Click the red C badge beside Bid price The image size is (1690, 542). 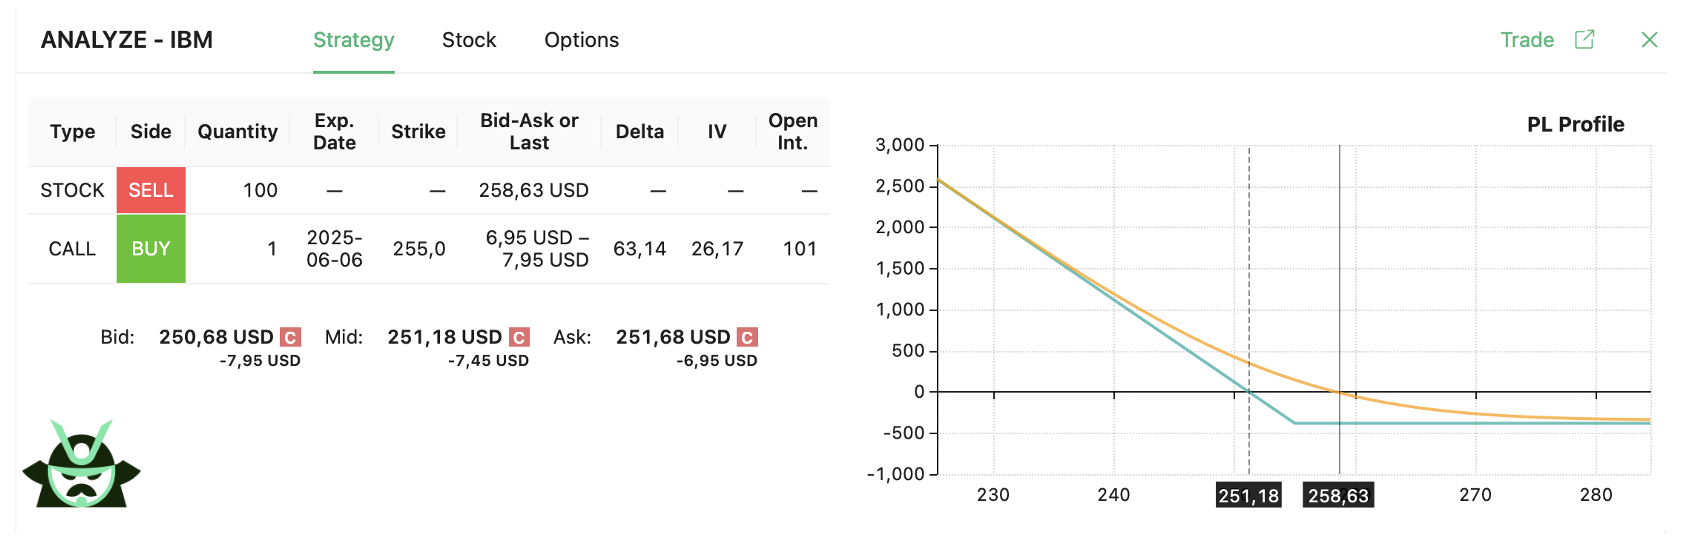[x=290, y=337]
